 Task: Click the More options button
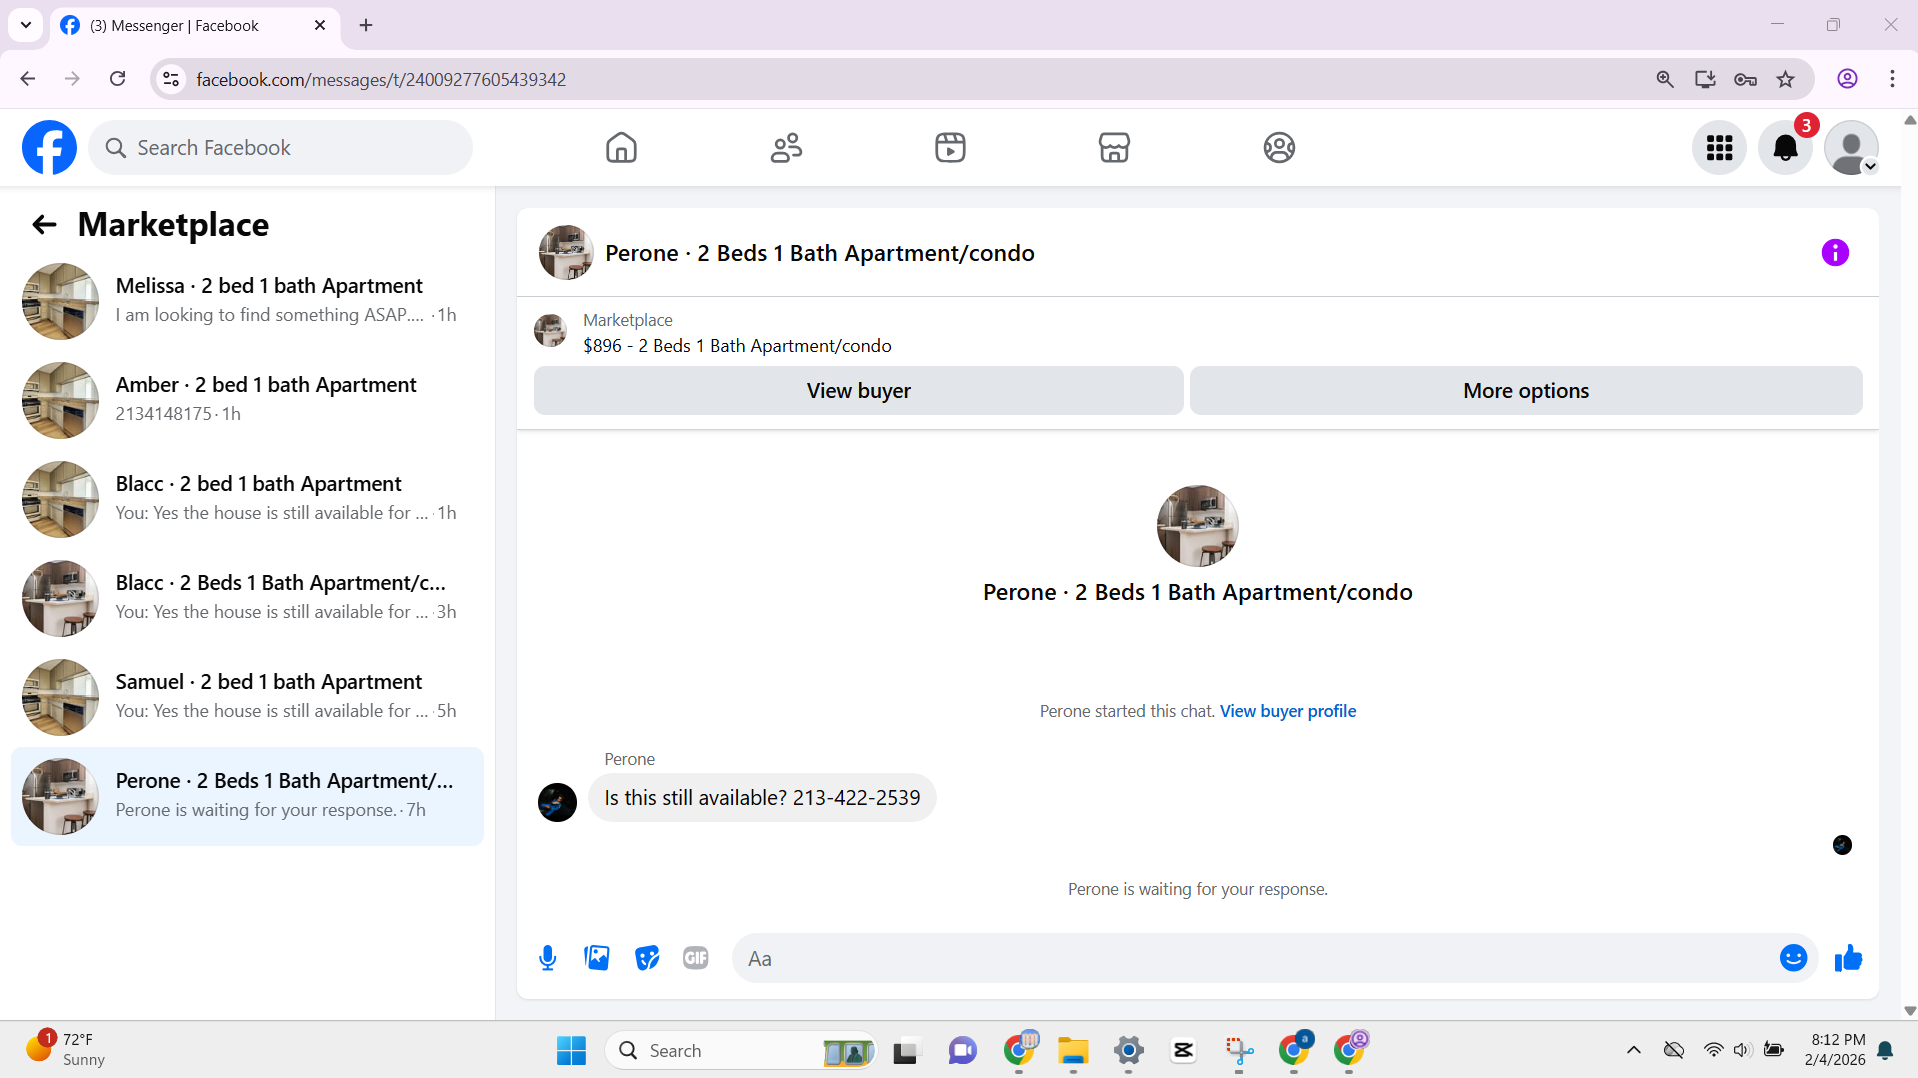tap(1526, 391)
